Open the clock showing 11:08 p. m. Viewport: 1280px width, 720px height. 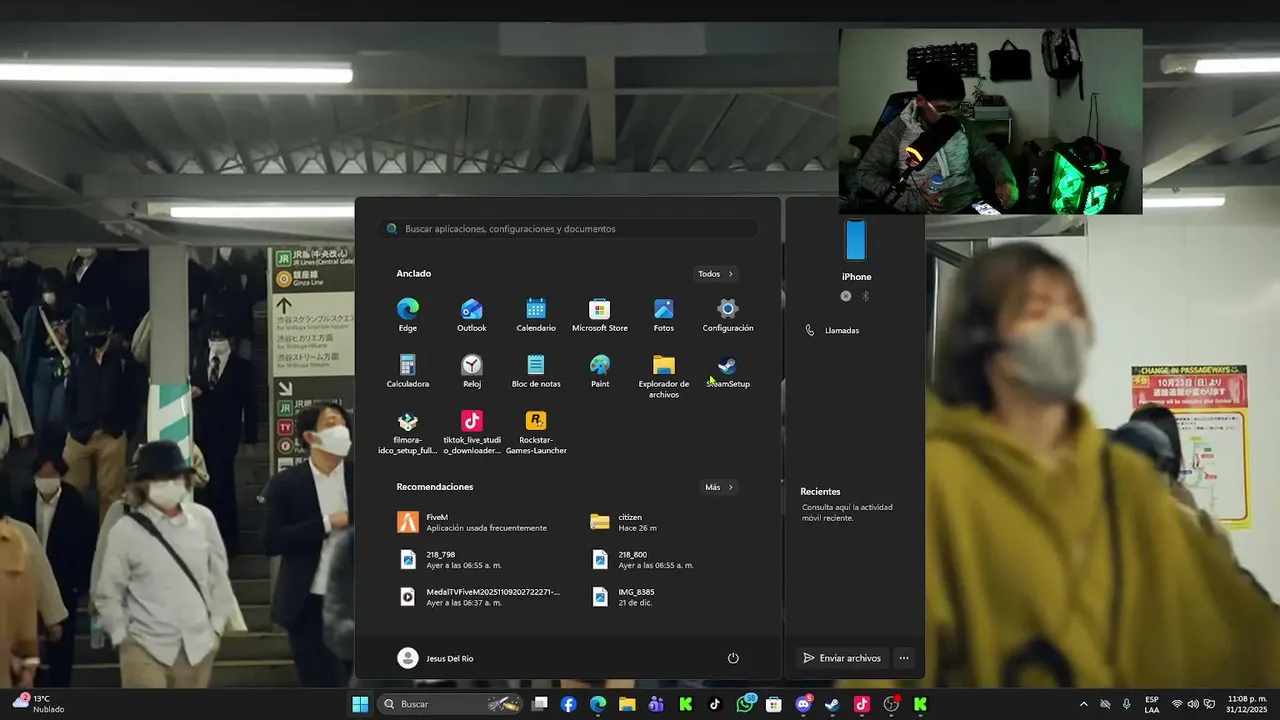click(1247, 704)
